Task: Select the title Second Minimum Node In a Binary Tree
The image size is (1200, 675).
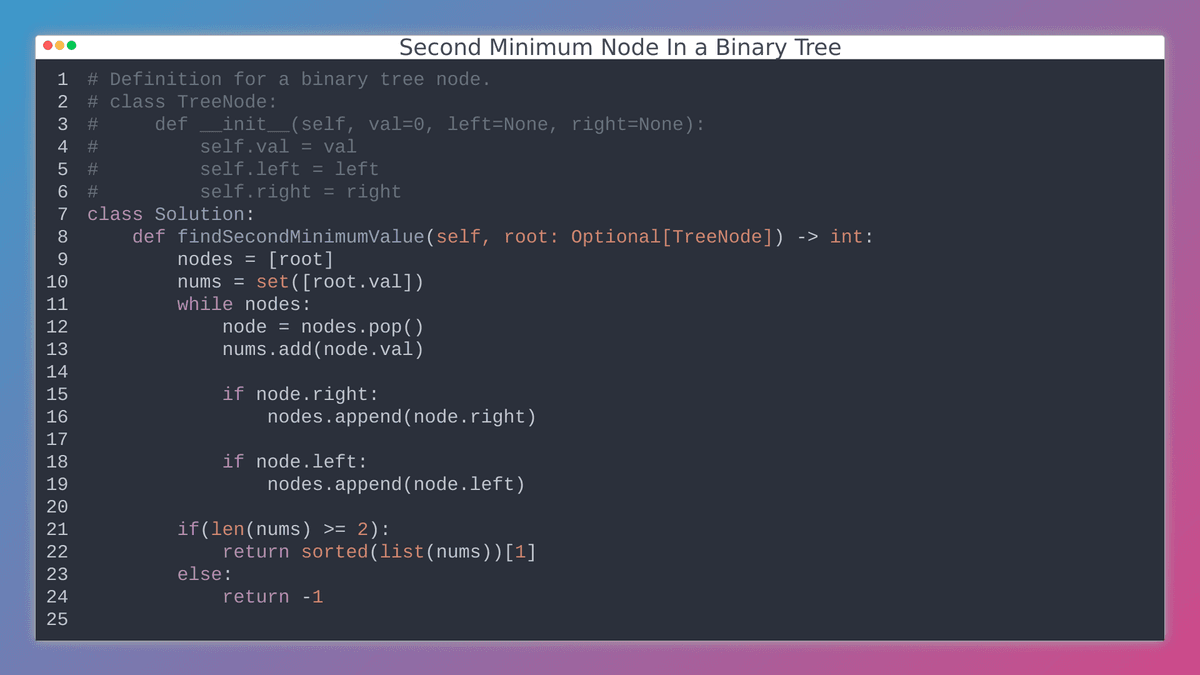Action: (619, 47)
